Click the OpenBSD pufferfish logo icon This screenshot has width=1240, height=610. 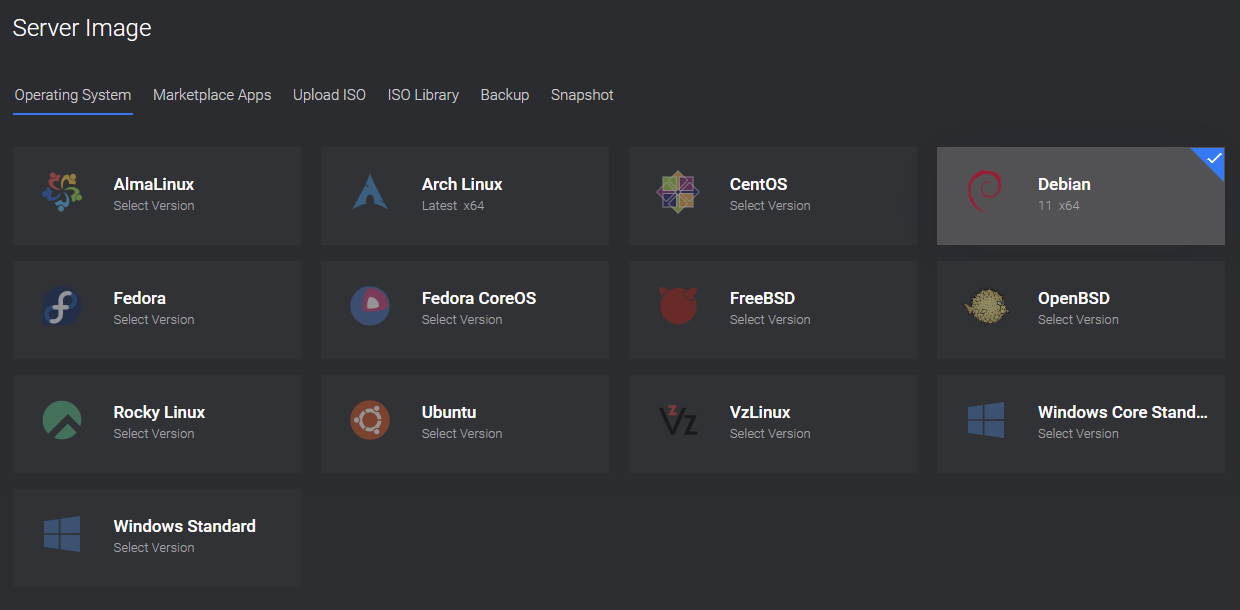[986, 306]
